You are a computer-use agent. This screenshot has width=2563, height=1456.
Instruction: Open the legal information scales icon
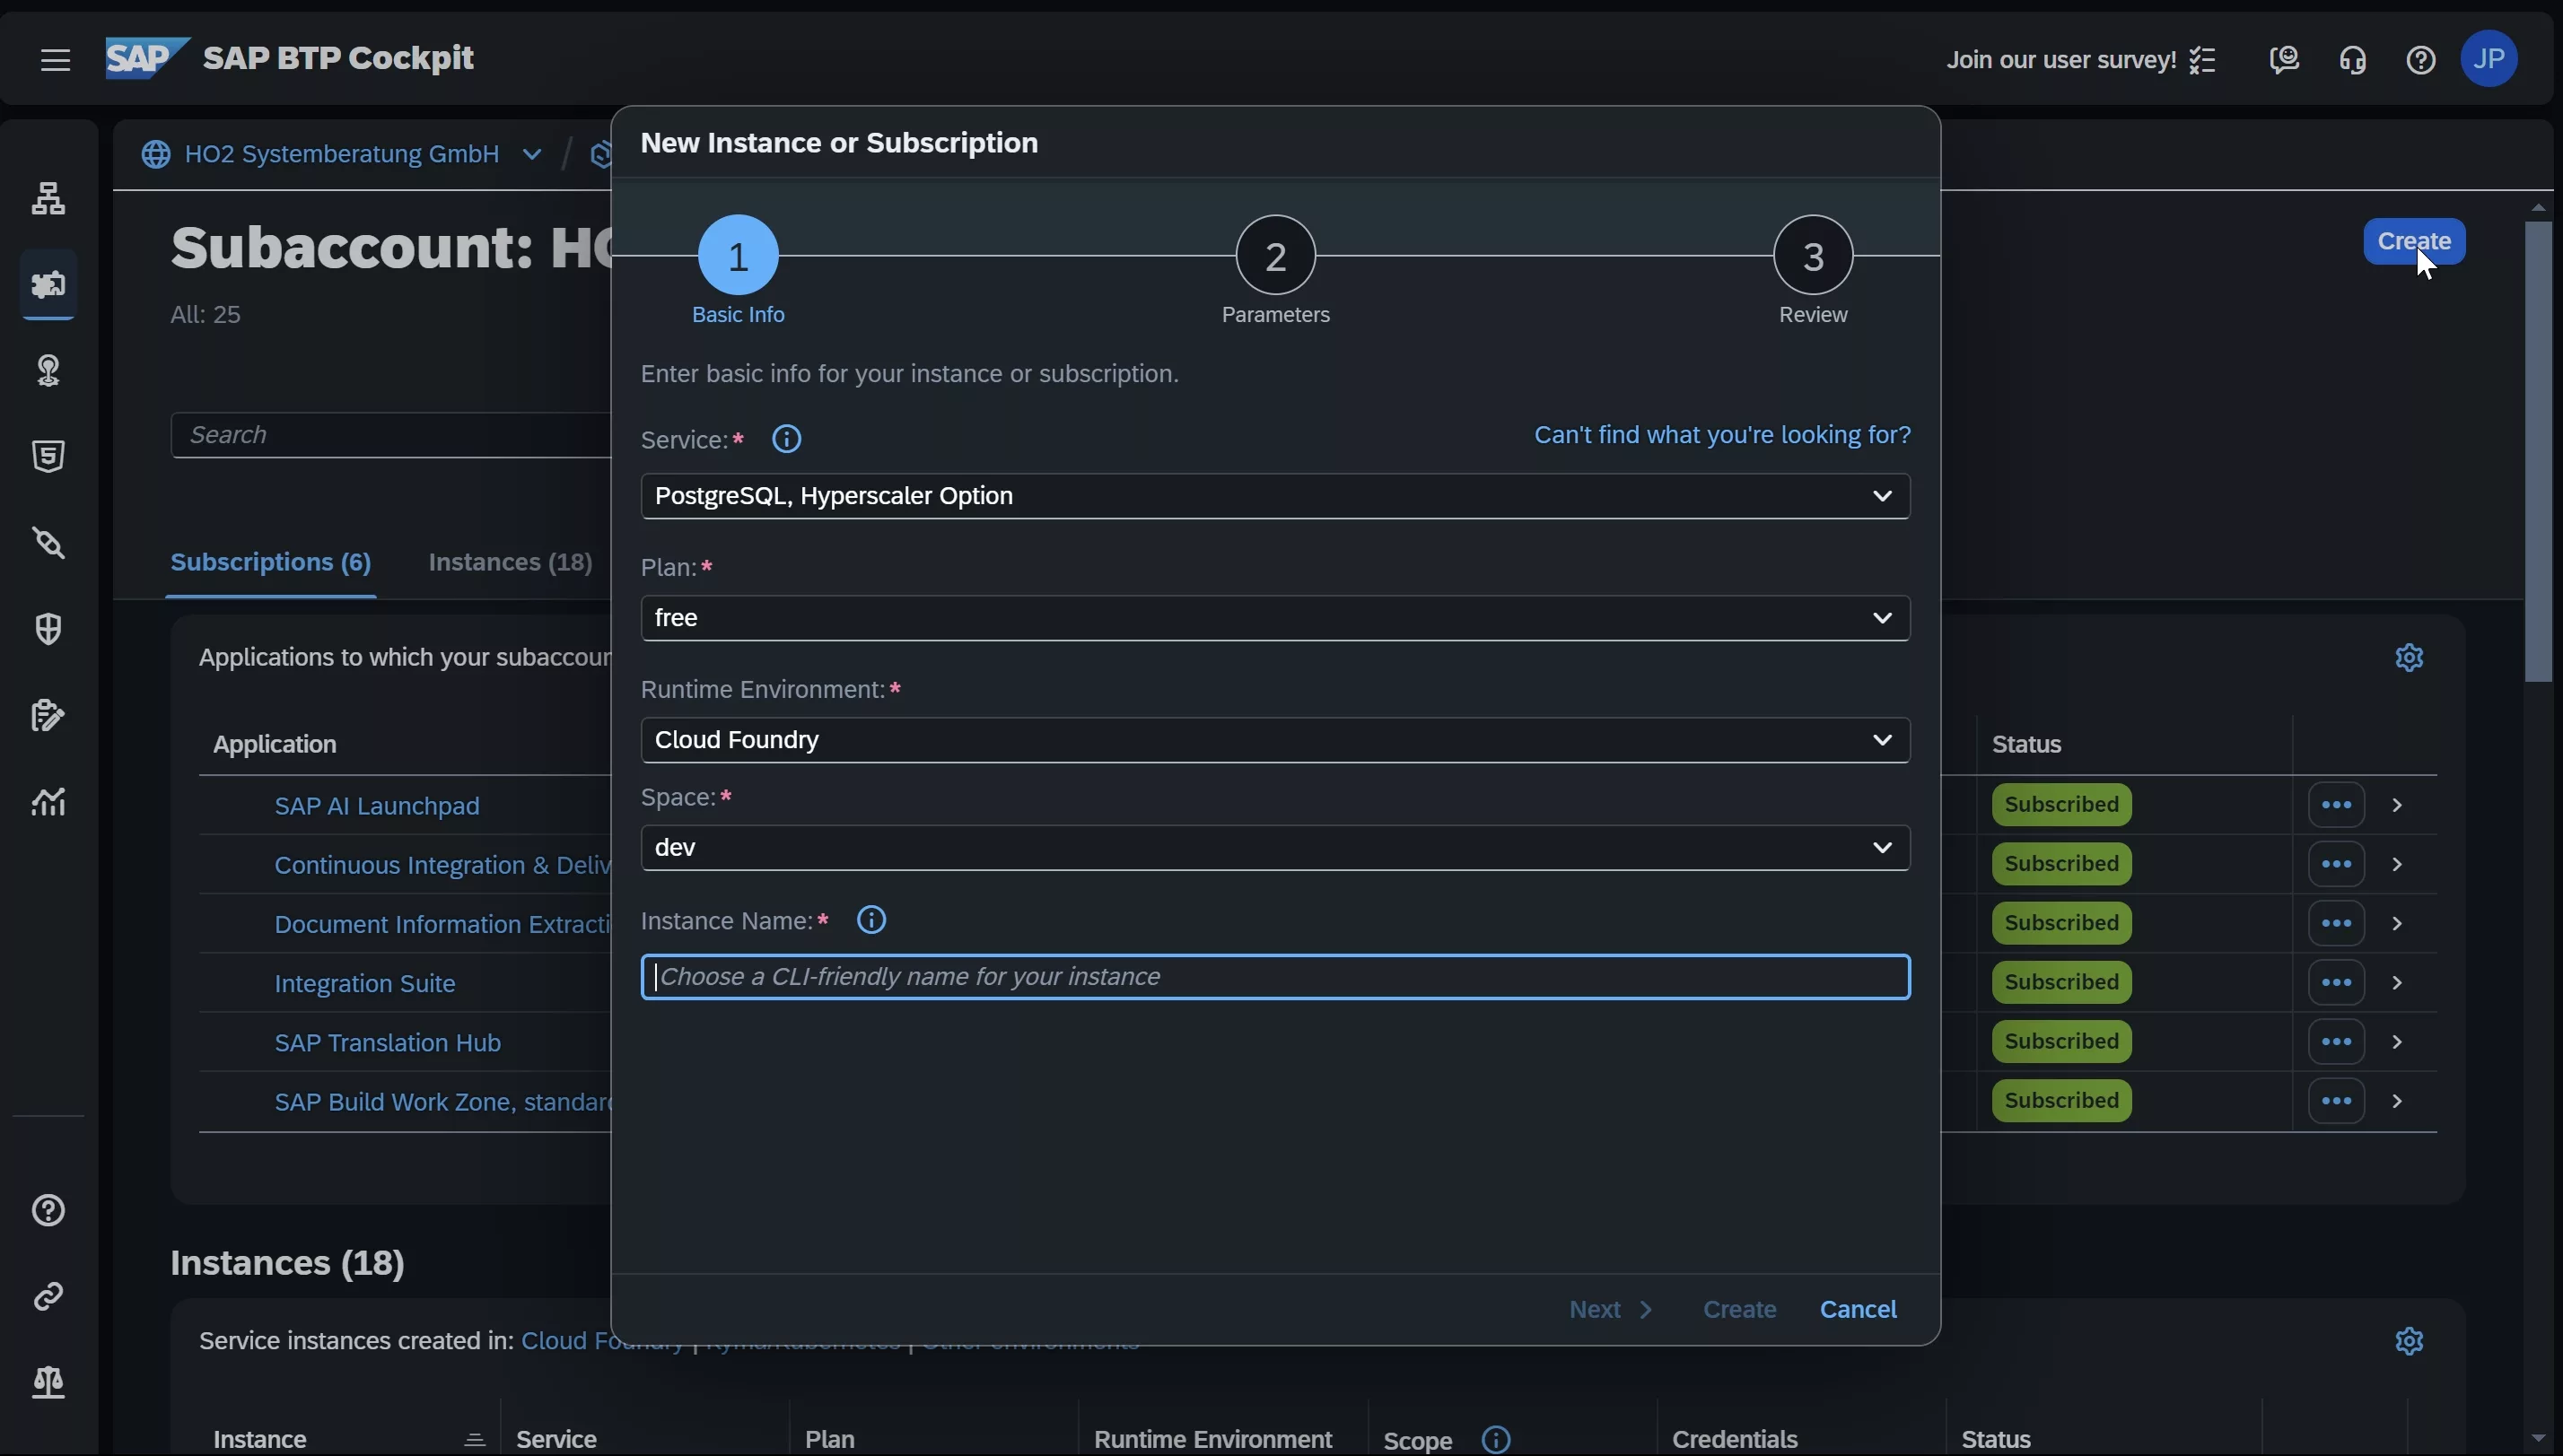48,1382
